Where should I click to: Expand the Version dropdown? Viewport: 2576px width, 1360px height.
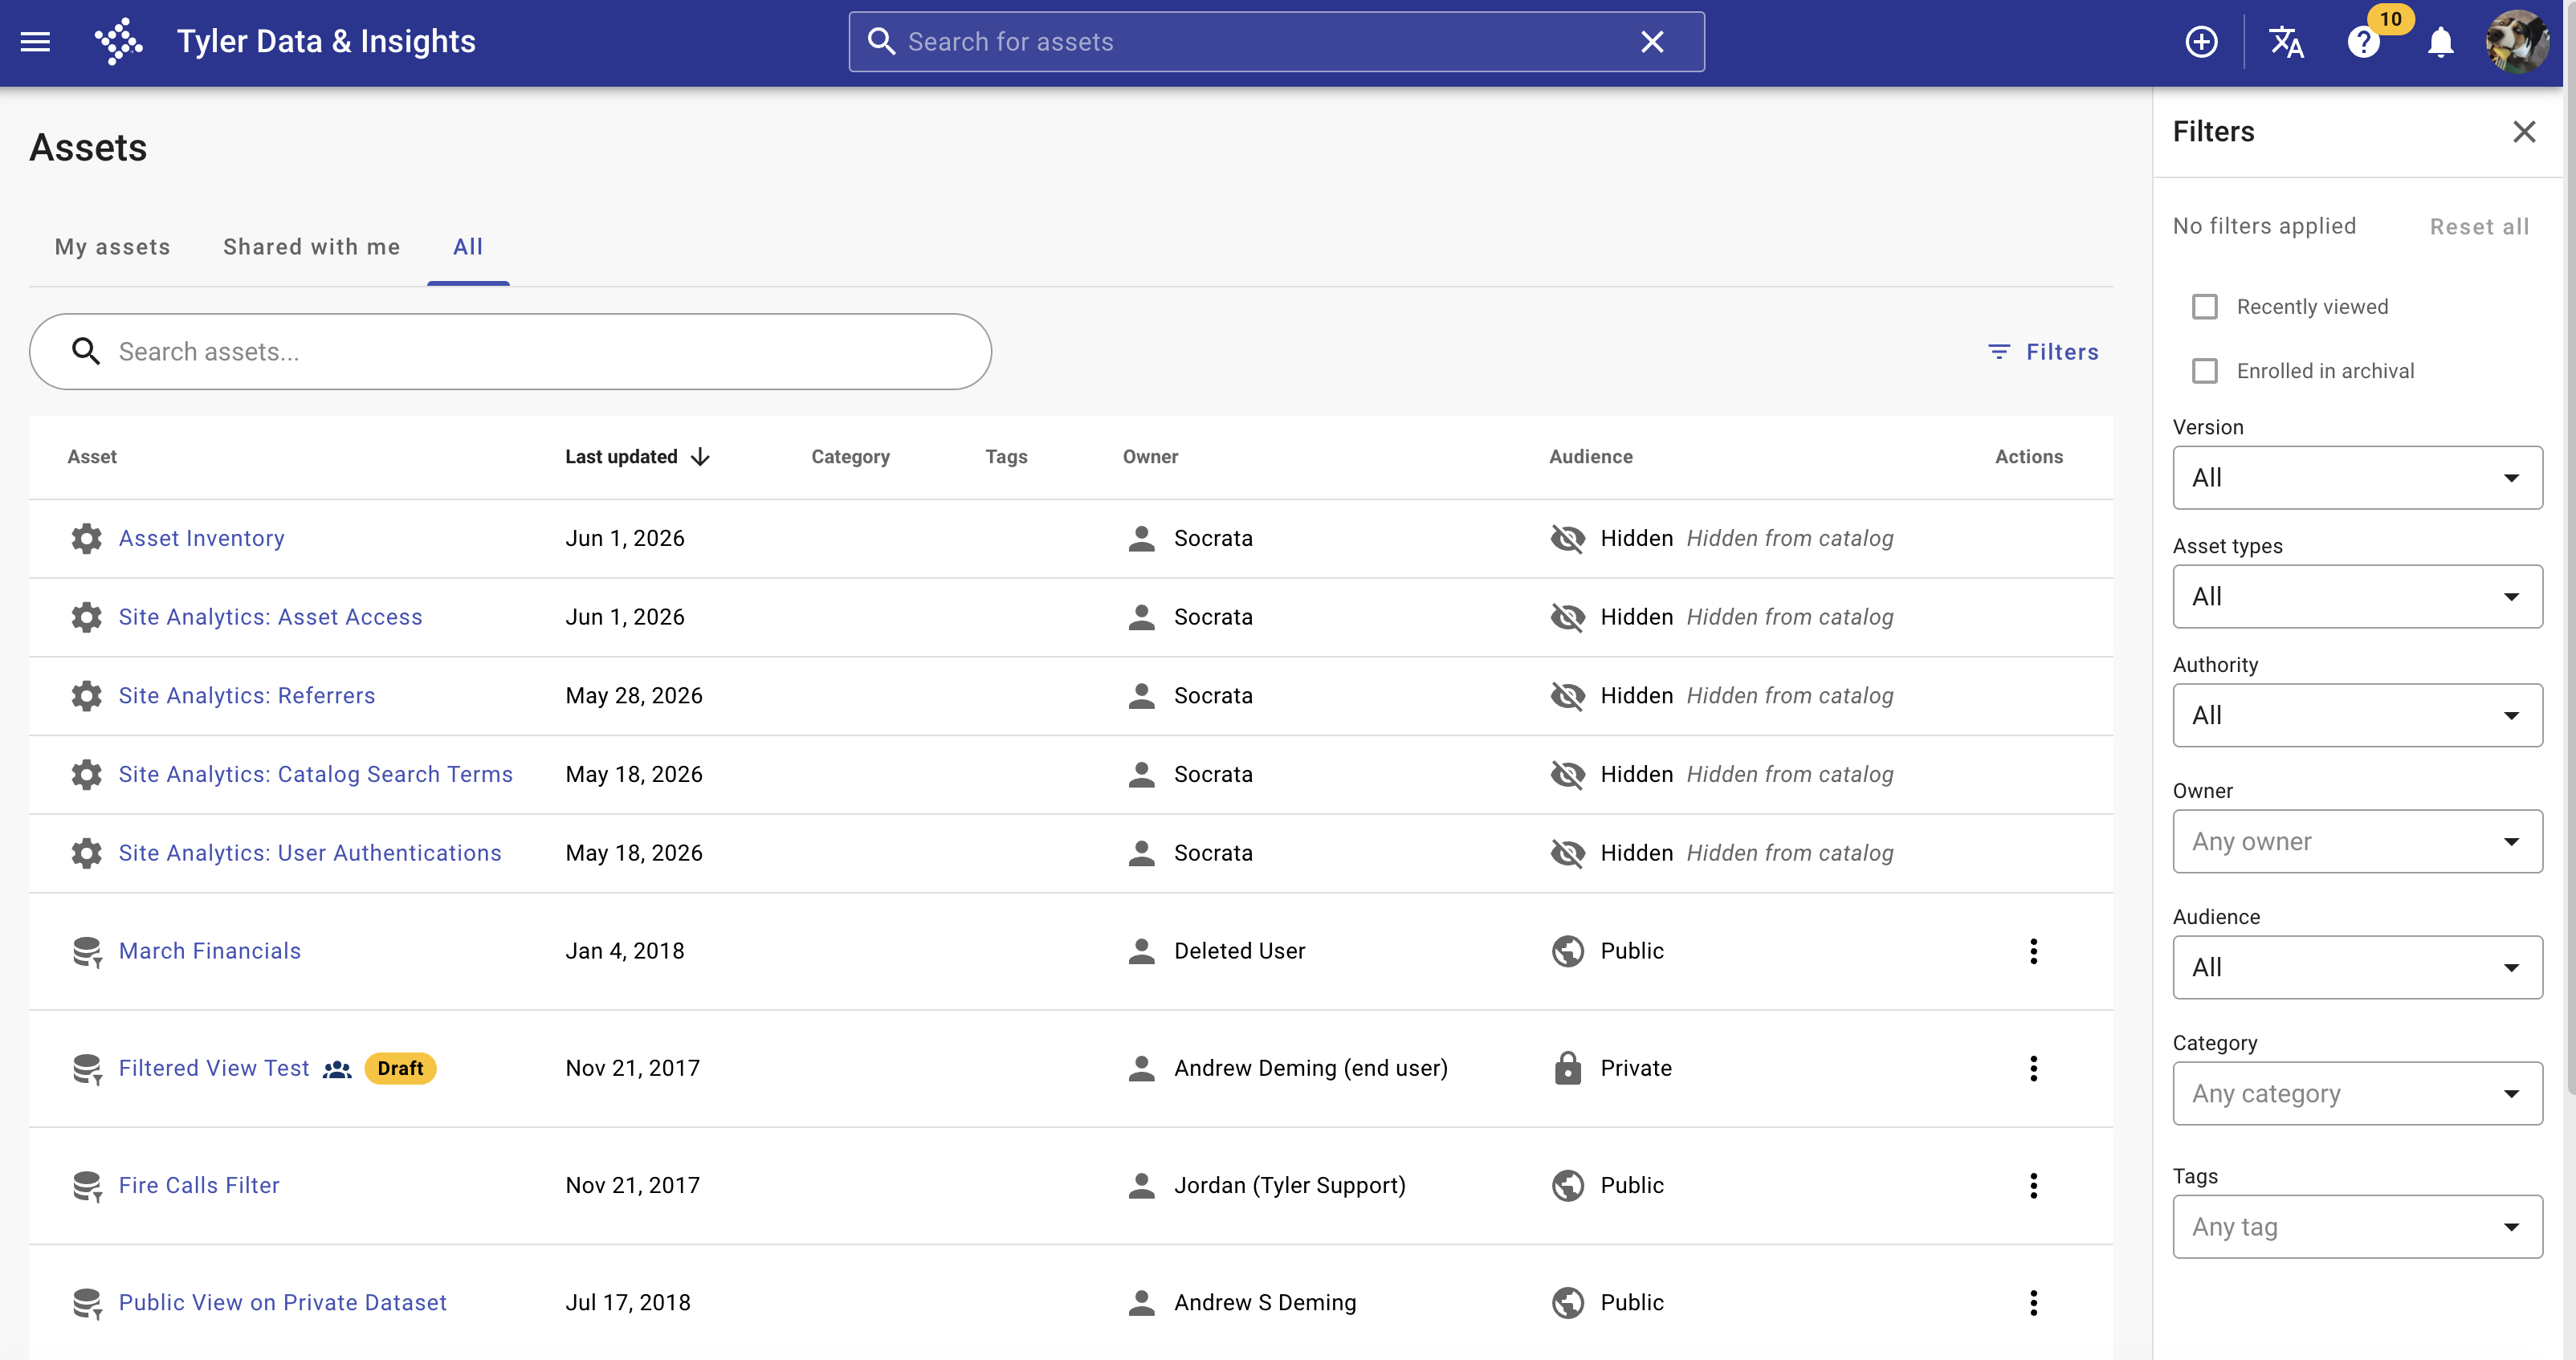pyautogui.click(x=2357, y=477)
